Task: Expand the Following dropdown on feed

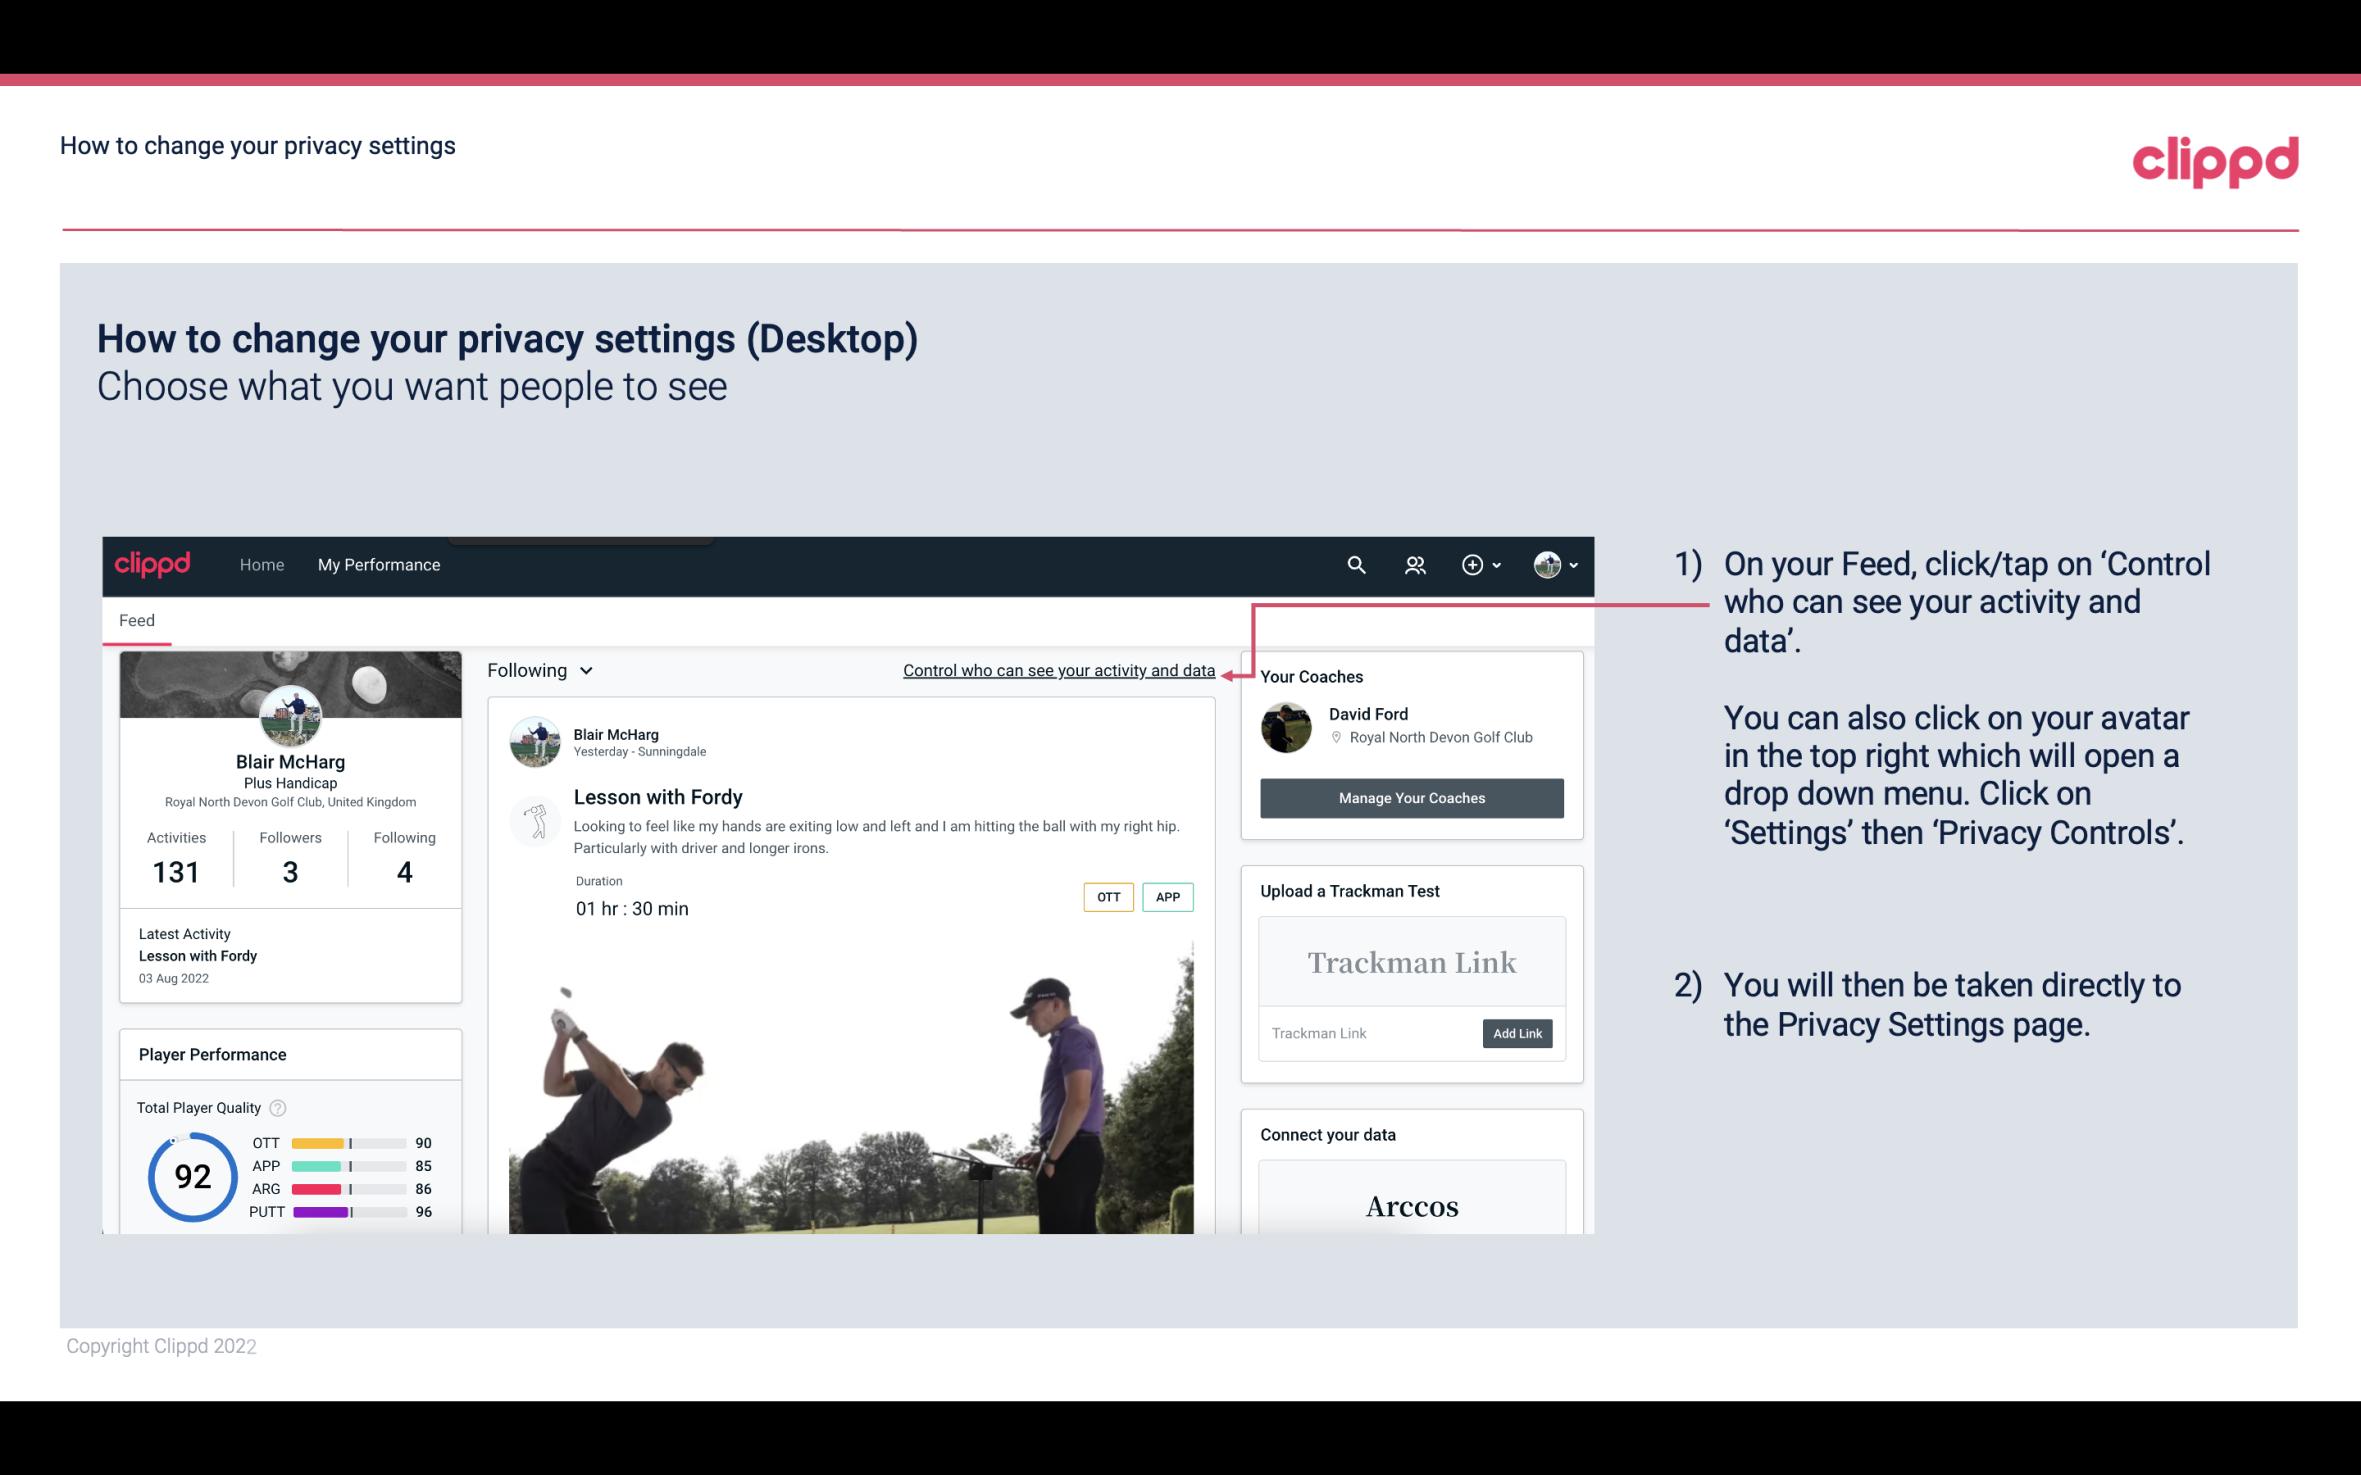Action: coord(537,668)
